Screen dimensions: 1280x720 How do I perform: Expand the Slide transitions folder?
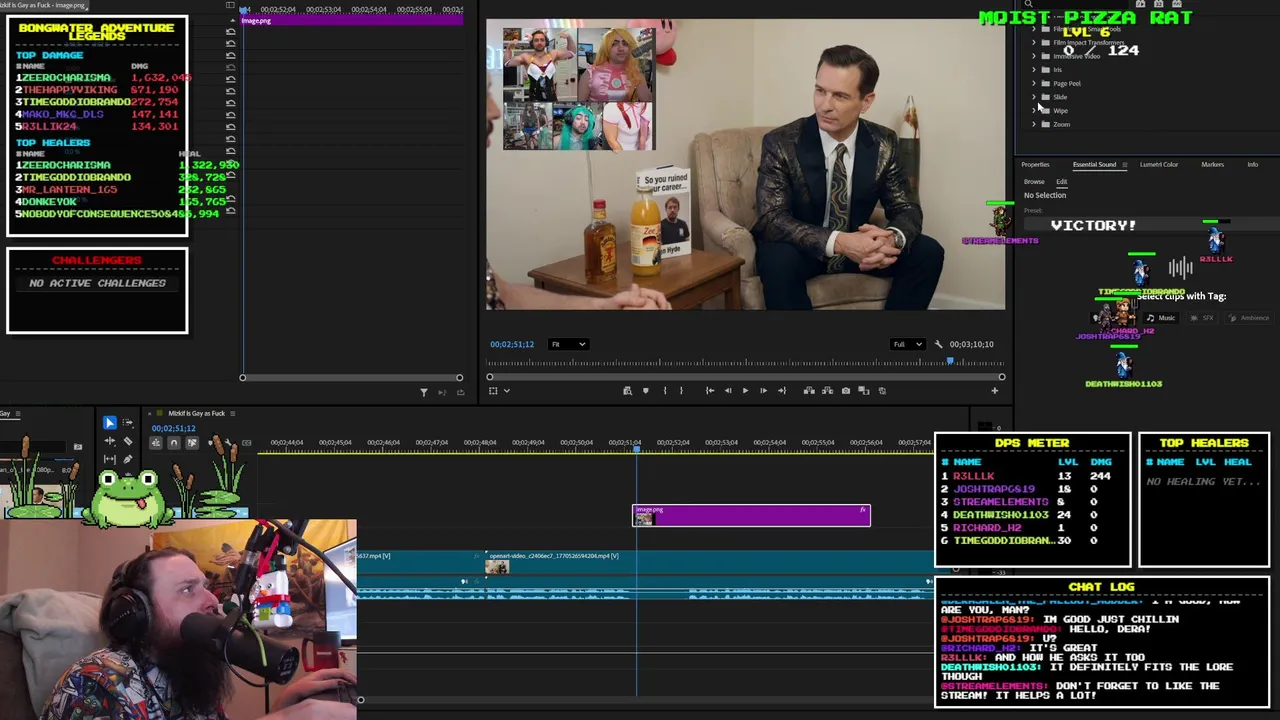pos(1034,97)
